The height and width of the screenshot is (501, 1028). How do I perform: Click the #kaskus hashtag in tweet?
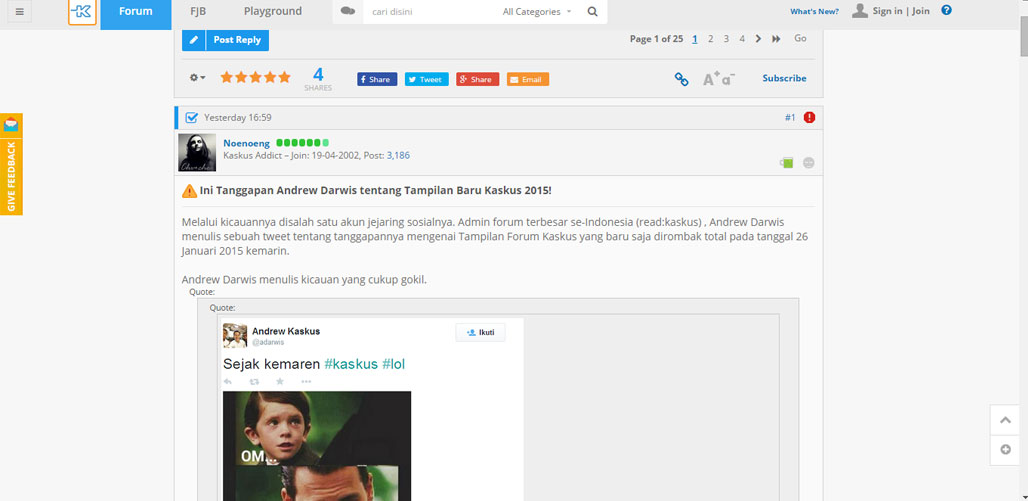351,364
